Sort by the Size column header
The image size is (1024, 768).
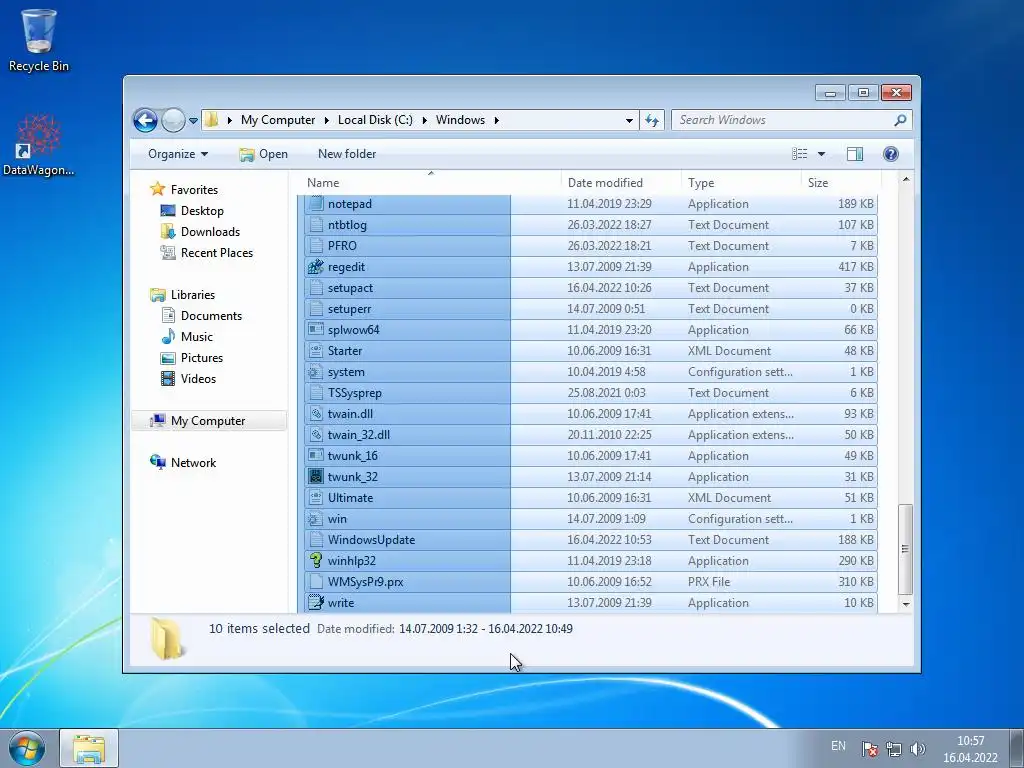point(841,183)
